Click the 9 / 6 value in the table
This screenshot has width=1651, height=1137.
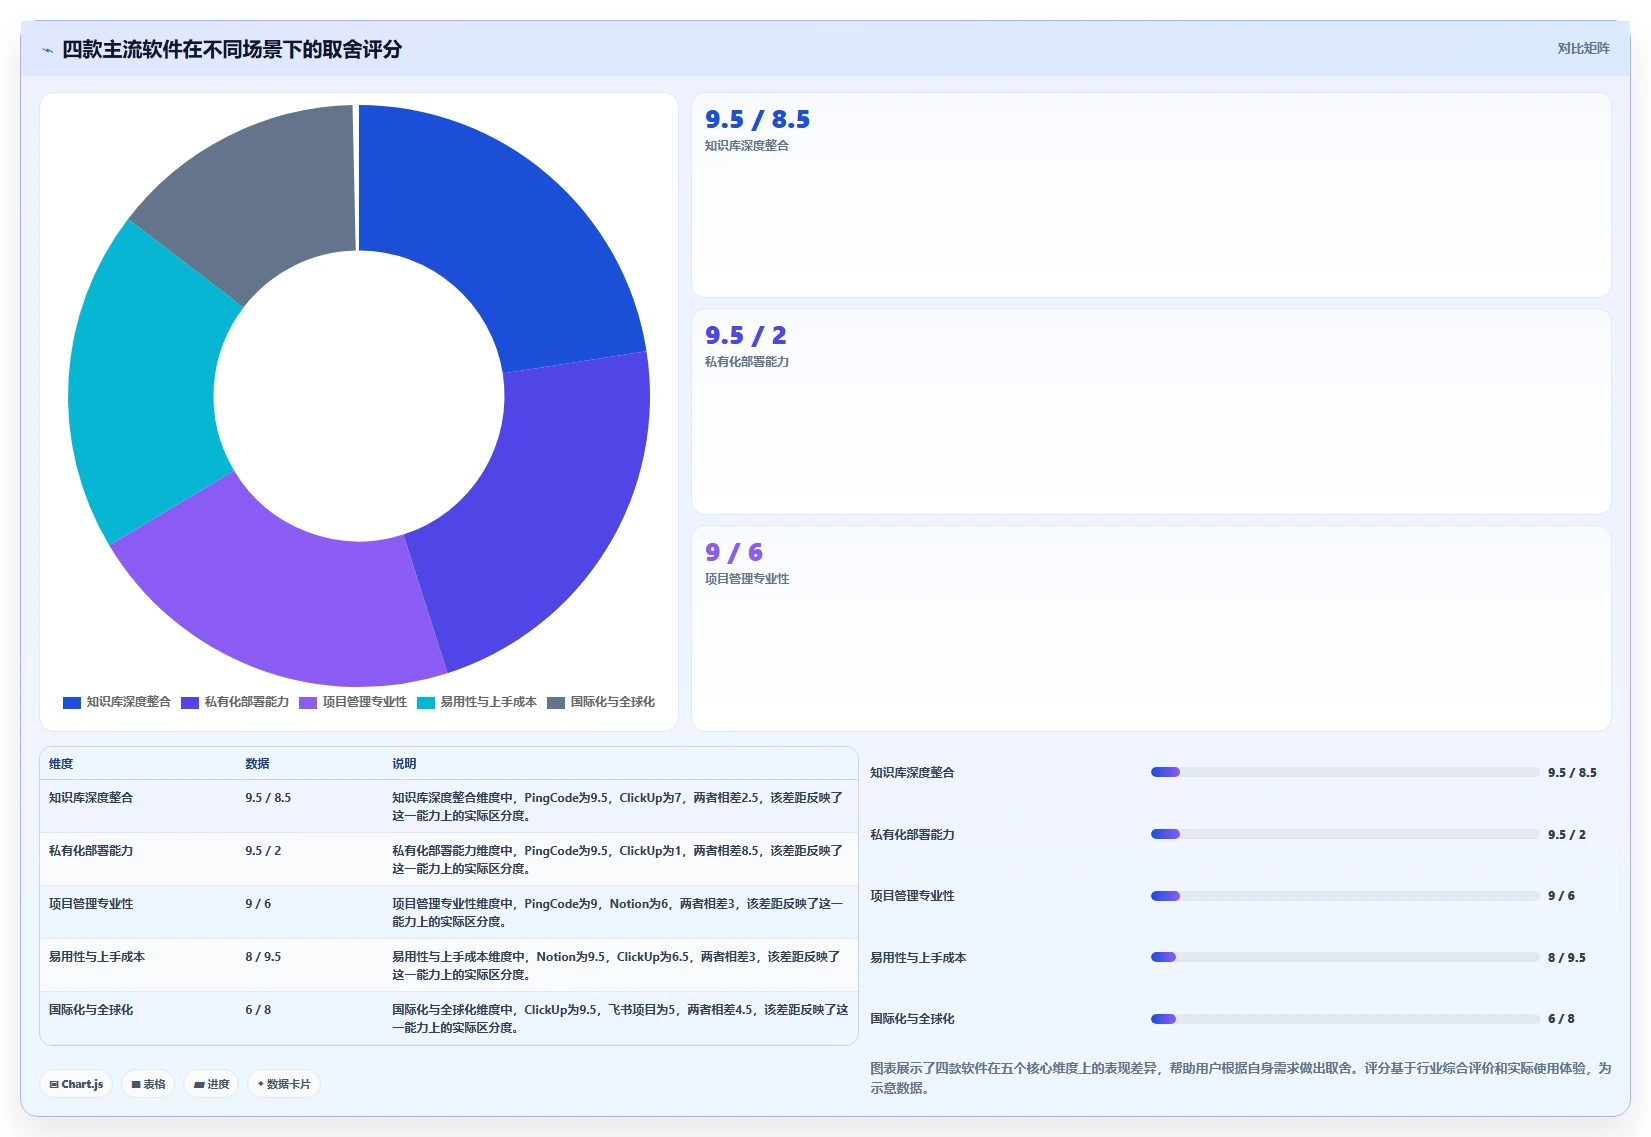coord(258,904)
